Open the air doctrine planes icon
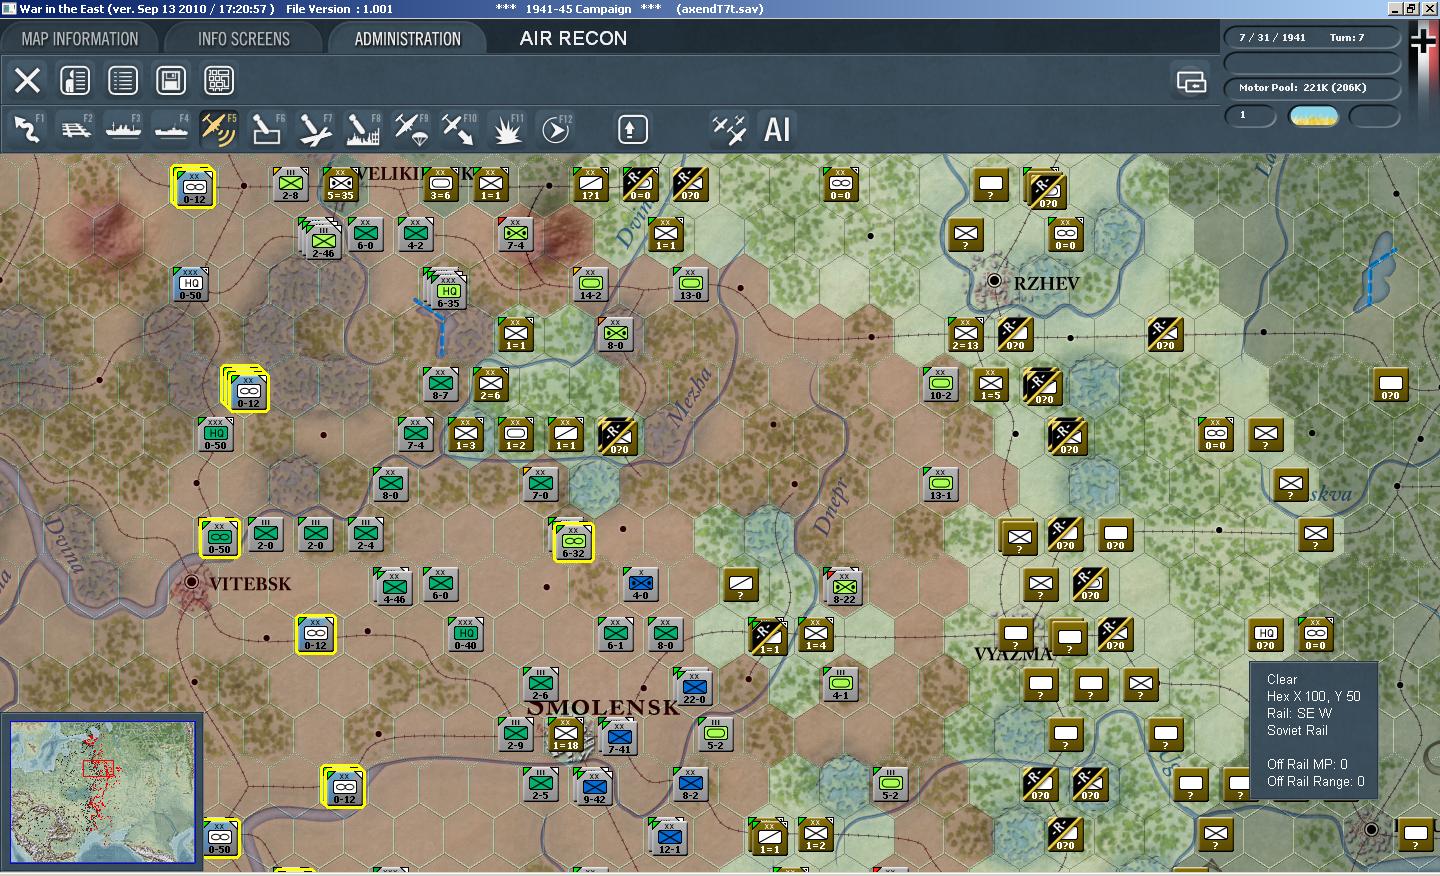1440x876 pixels. click(729, 129)
